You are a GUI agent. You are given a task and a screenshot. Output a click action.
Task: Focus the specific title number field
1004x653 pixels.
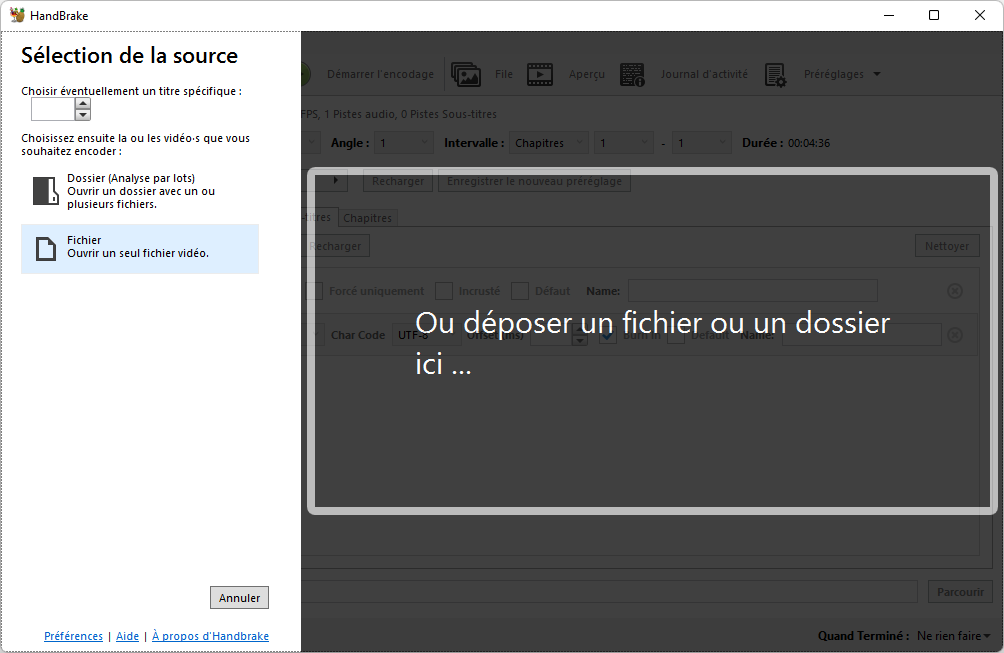tap(53, 109)
